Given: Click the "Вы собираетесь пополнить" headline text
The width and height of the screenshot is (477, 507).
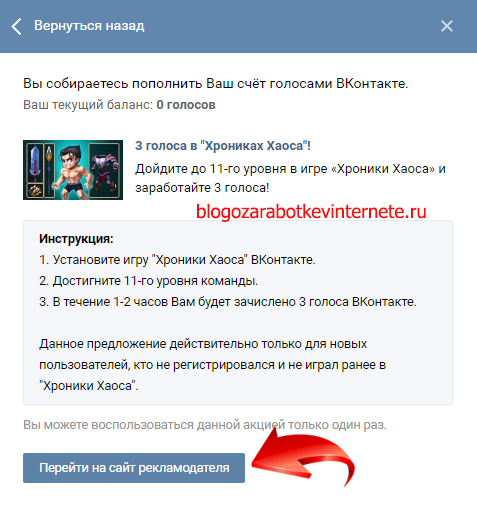Looking at the screenshot, I should tap(216, 83).
